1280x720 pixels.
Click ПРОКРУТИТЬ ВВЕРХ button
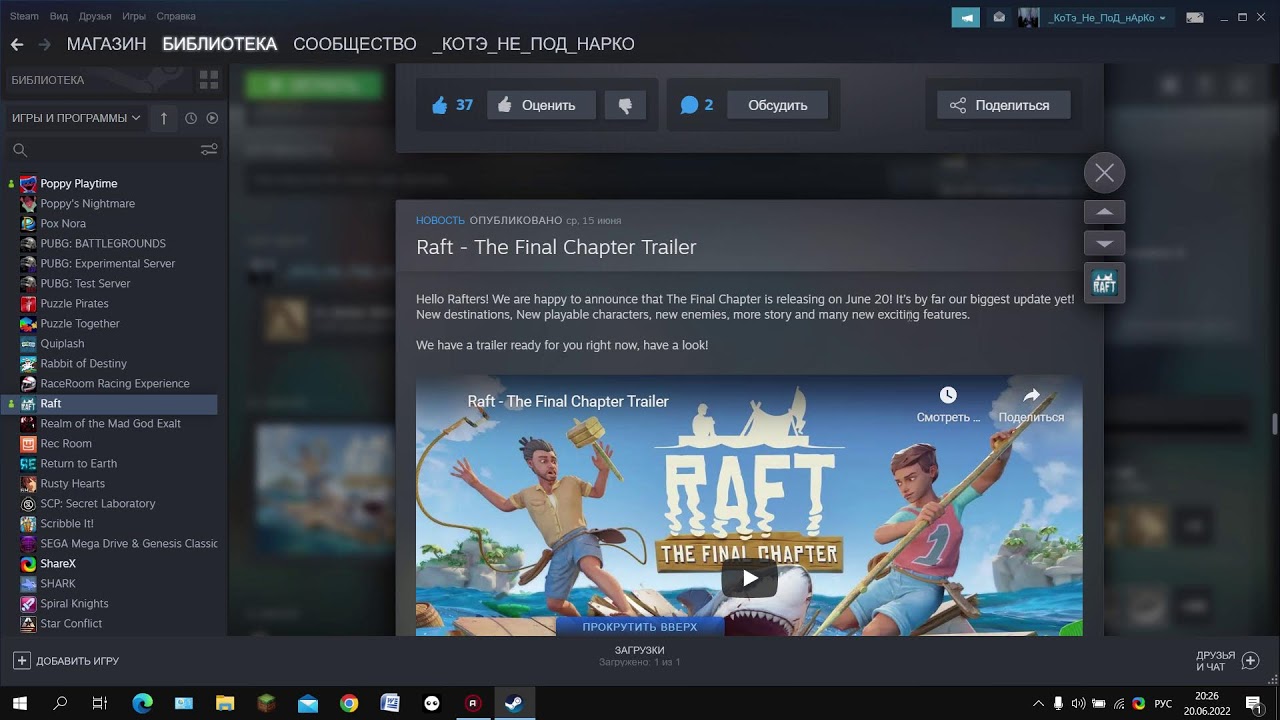(640, 627)
